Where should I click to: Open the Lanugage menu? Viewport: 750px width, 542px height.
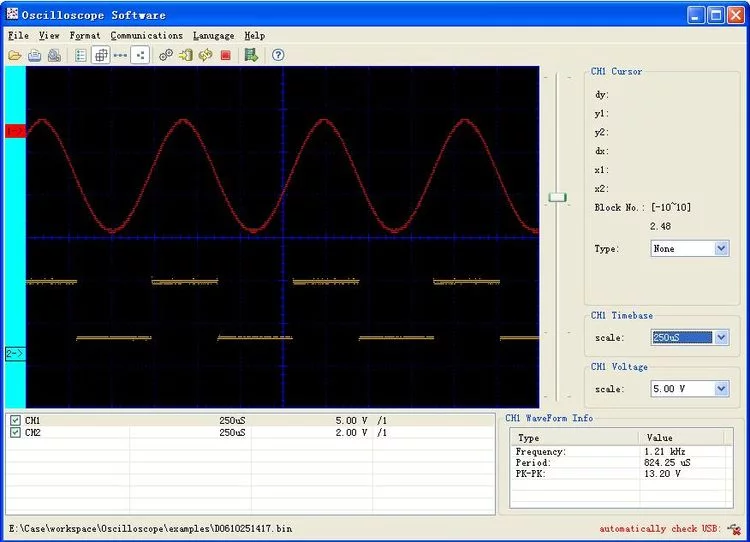213,35
